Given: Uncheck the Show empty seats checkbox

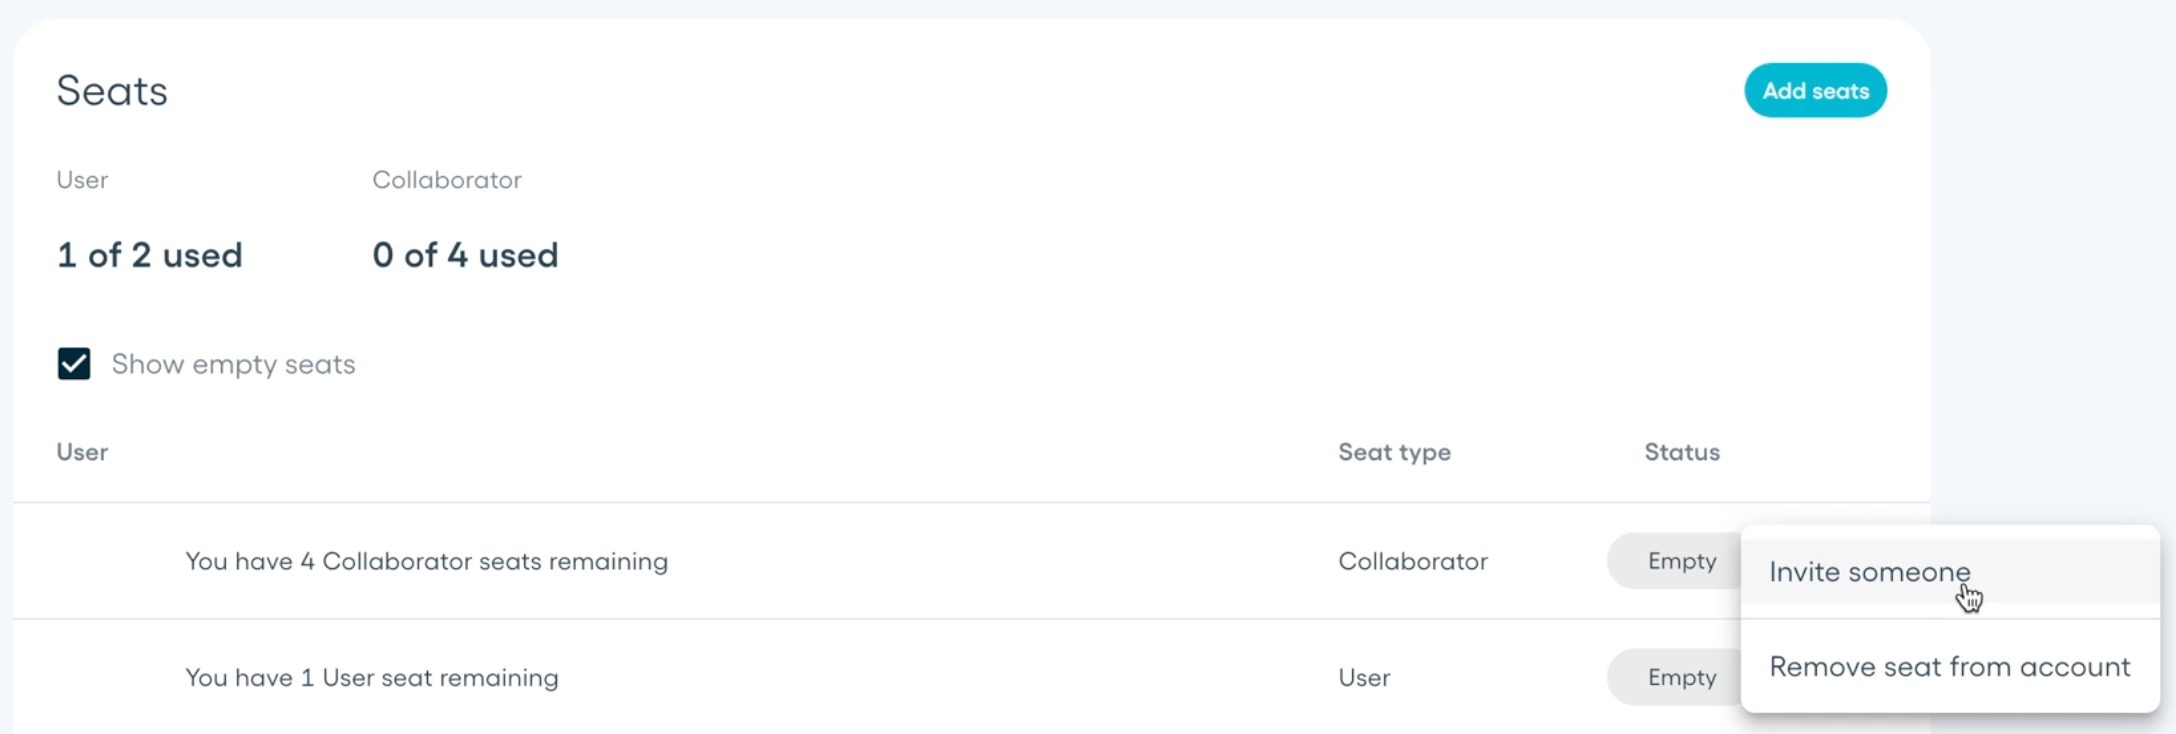Looking at the screenshot, I should click(x=74, y=364).
